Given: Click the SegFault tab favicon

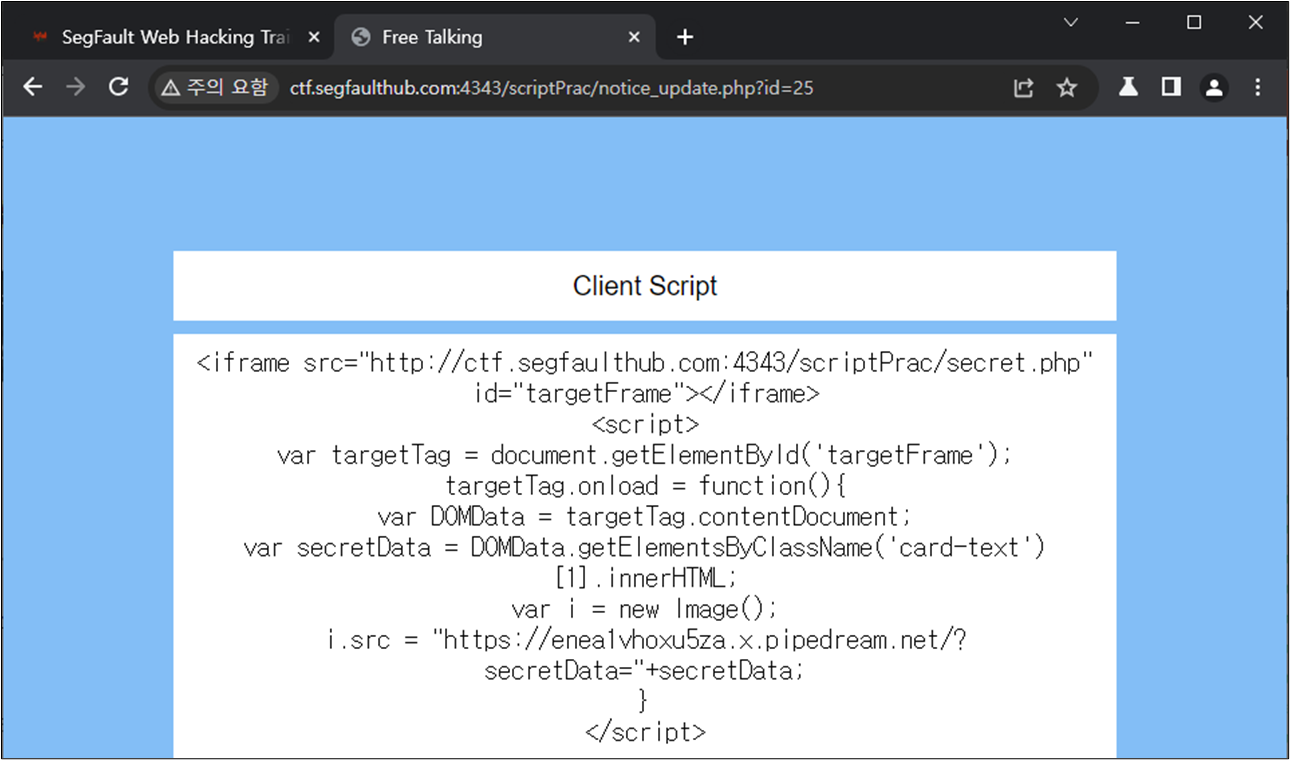Looking at the screenshot, I should point(40,37).
